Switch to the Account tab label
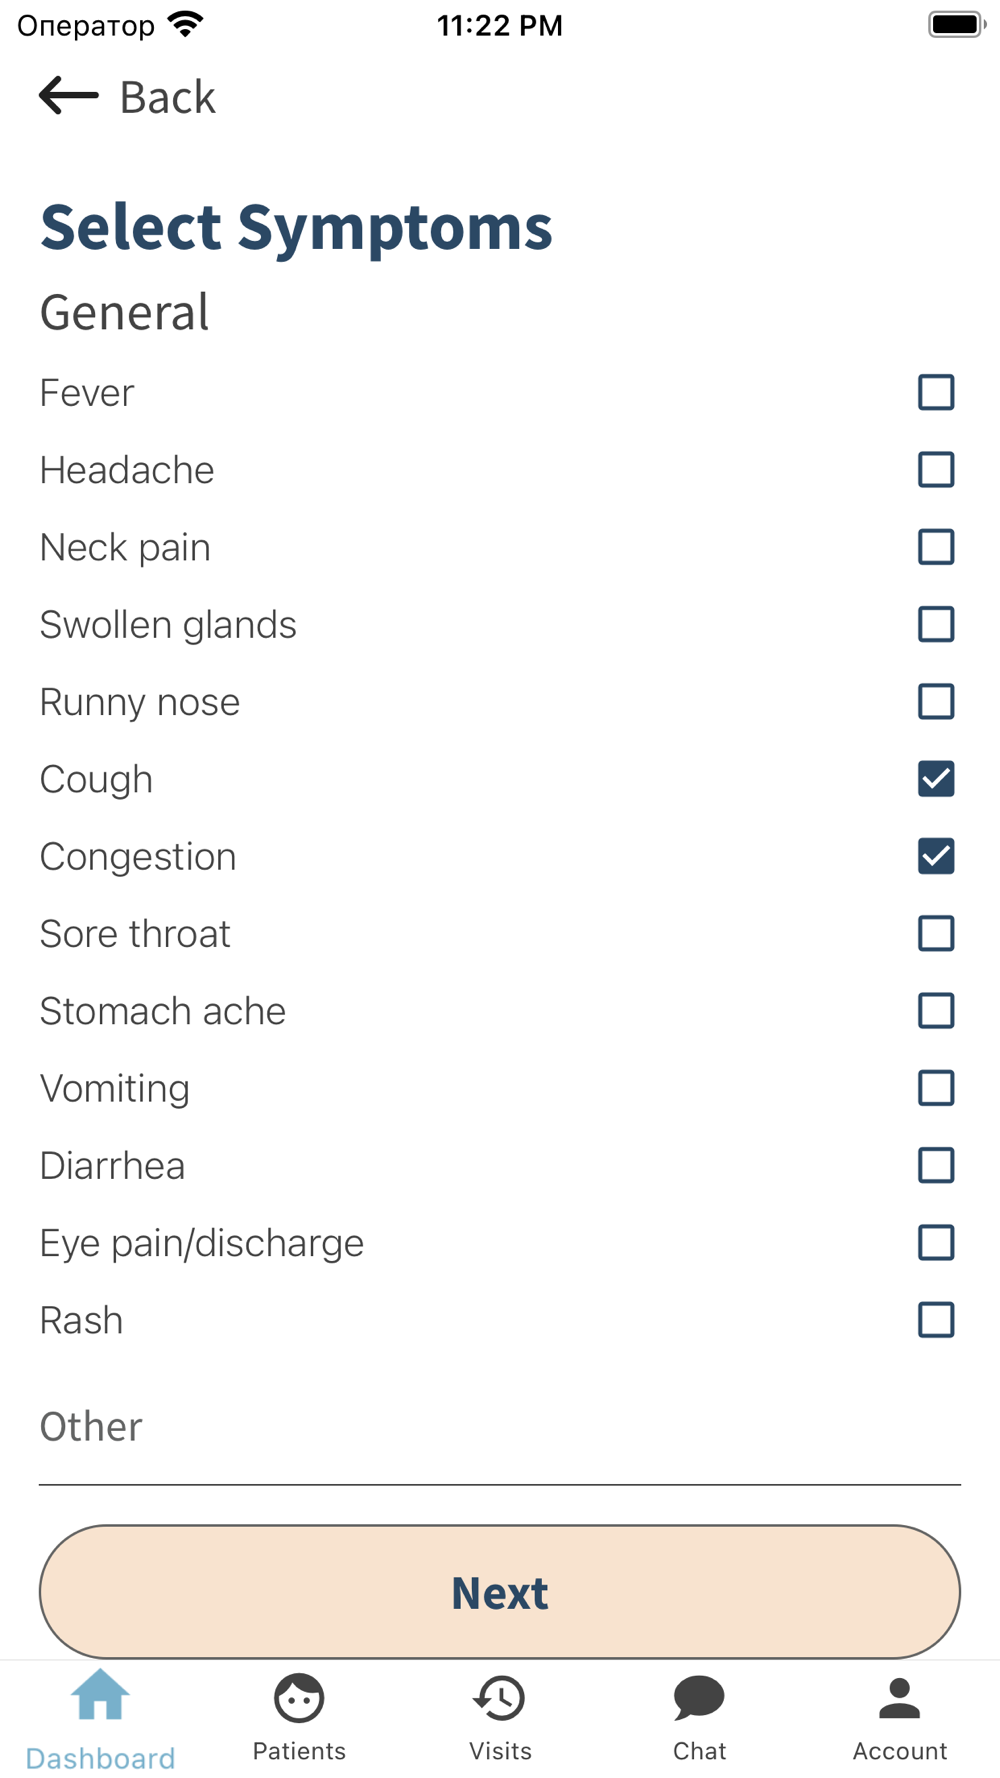 pyautogui.click(x=899, y=1751)
